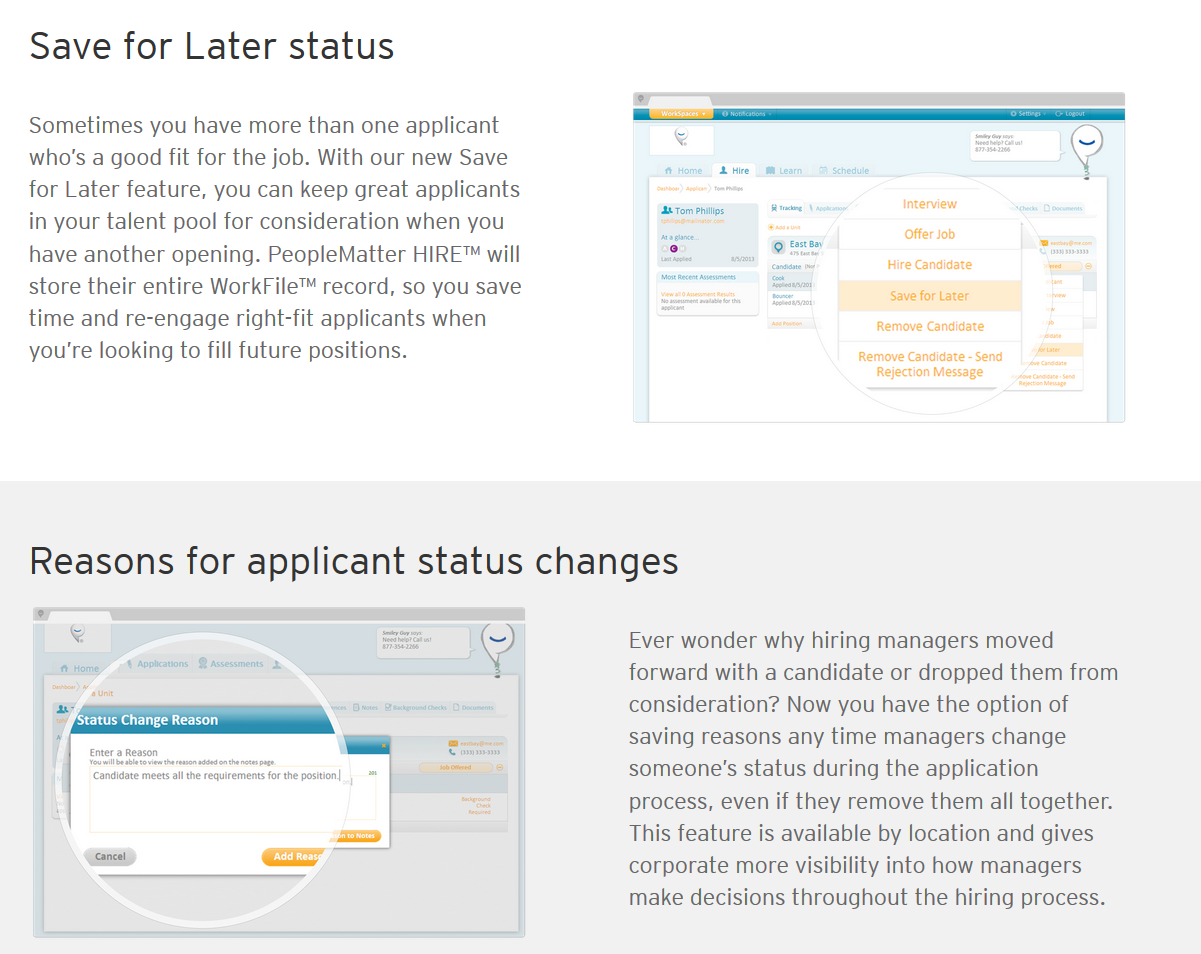
Task: Click the Assessments ribbon badge icon
Action: [x=202, y=663]
